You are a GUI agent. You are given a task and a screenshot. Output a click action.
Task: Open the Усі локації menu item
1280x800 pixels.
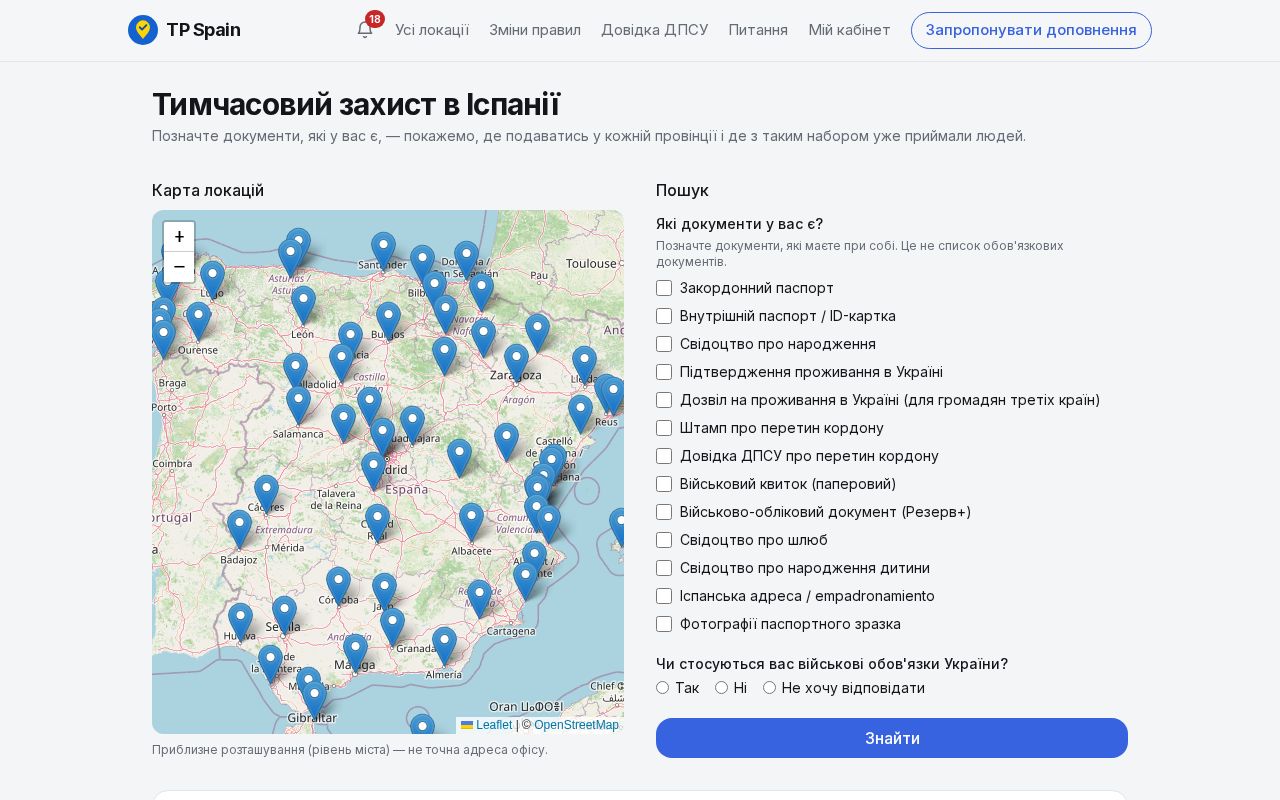coord(432,30)
